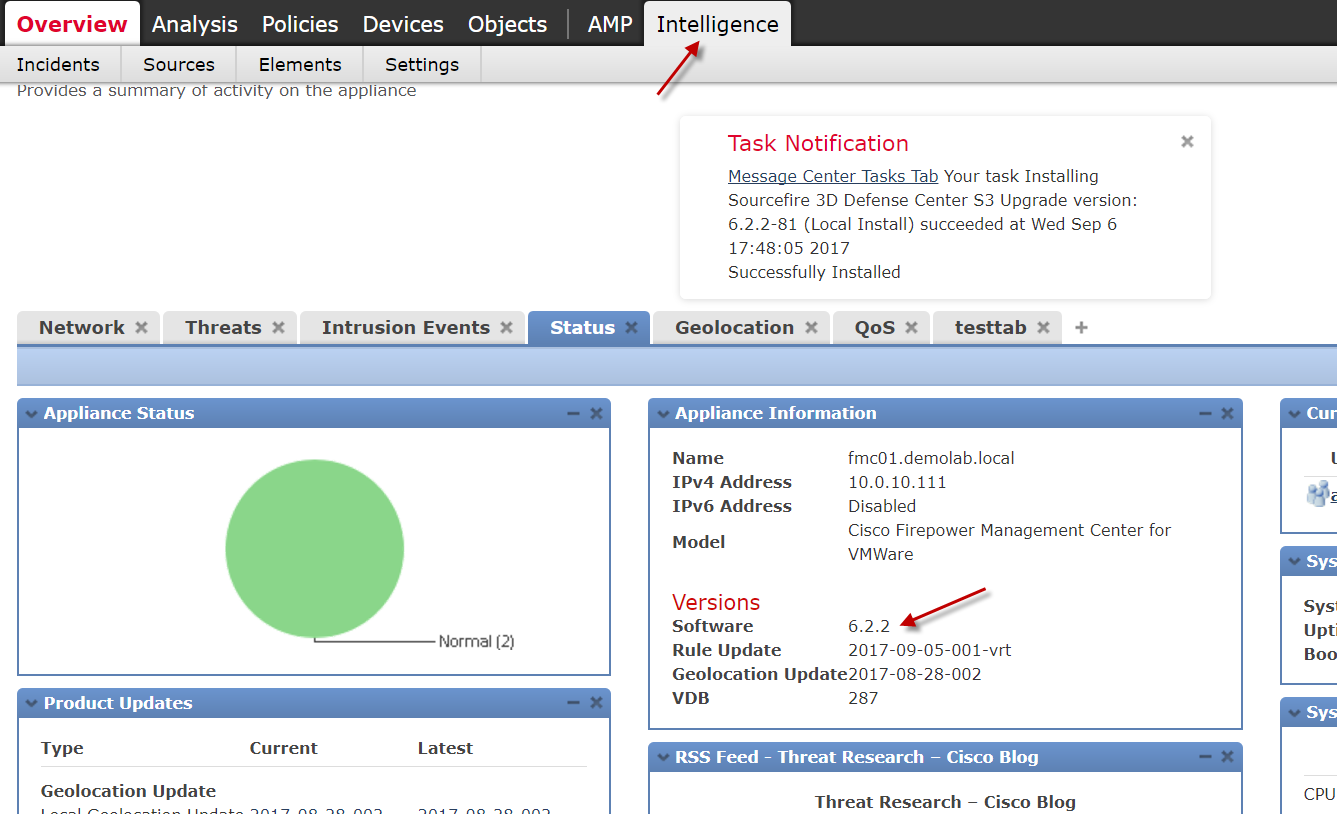1337x814 pixels.
Task: Go to Settings submenu
Action: point(422,65)
